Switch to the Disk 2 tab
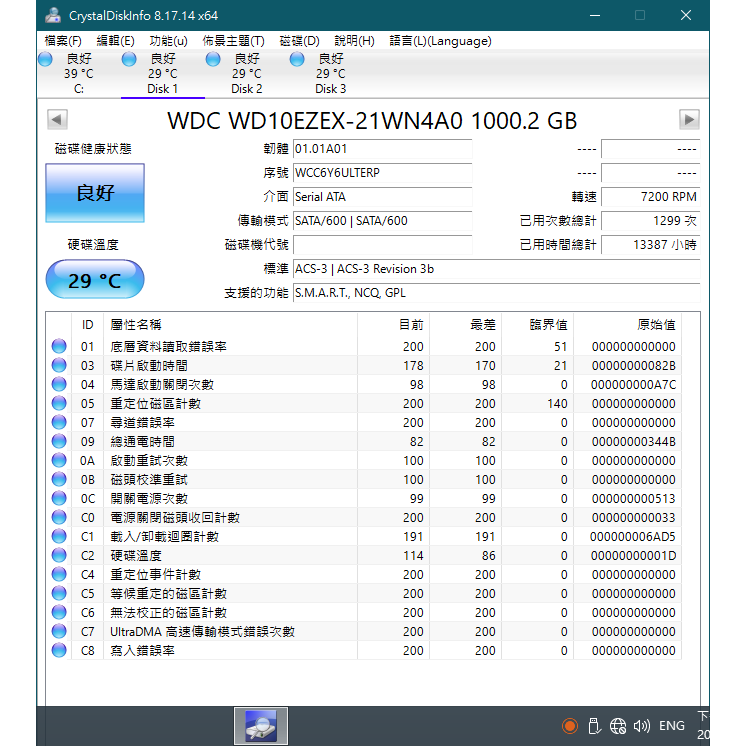This screenshot has height=746, width=746. coord(246,74)
